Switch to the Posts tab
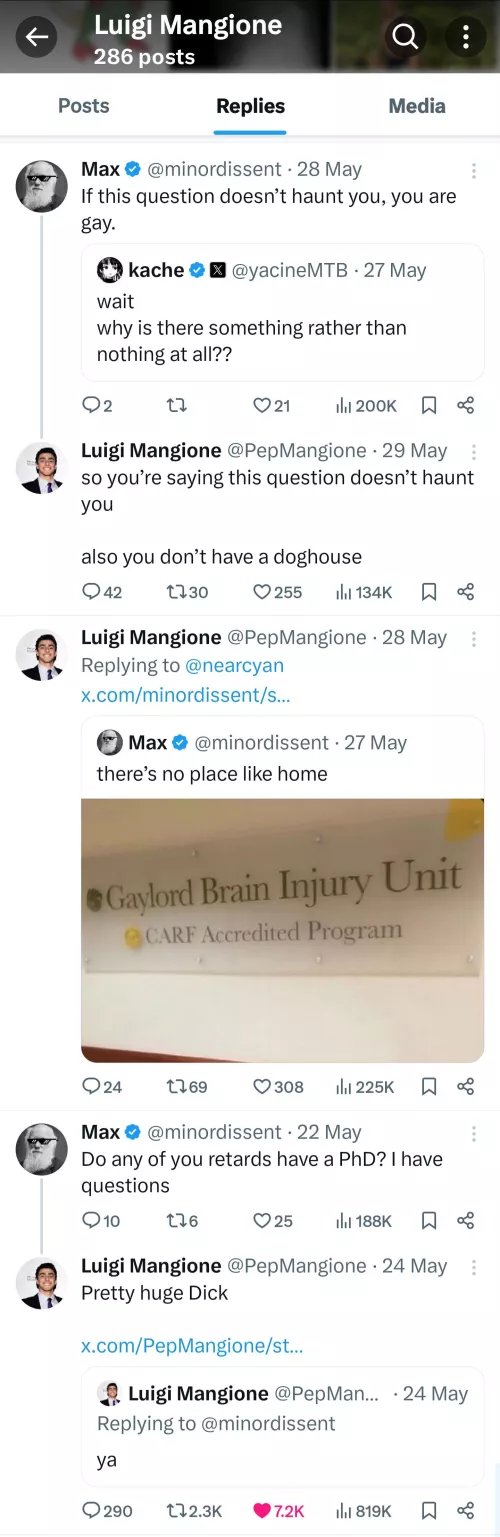The height and width of the screenshot is (1537, 500). coord(84,106)
